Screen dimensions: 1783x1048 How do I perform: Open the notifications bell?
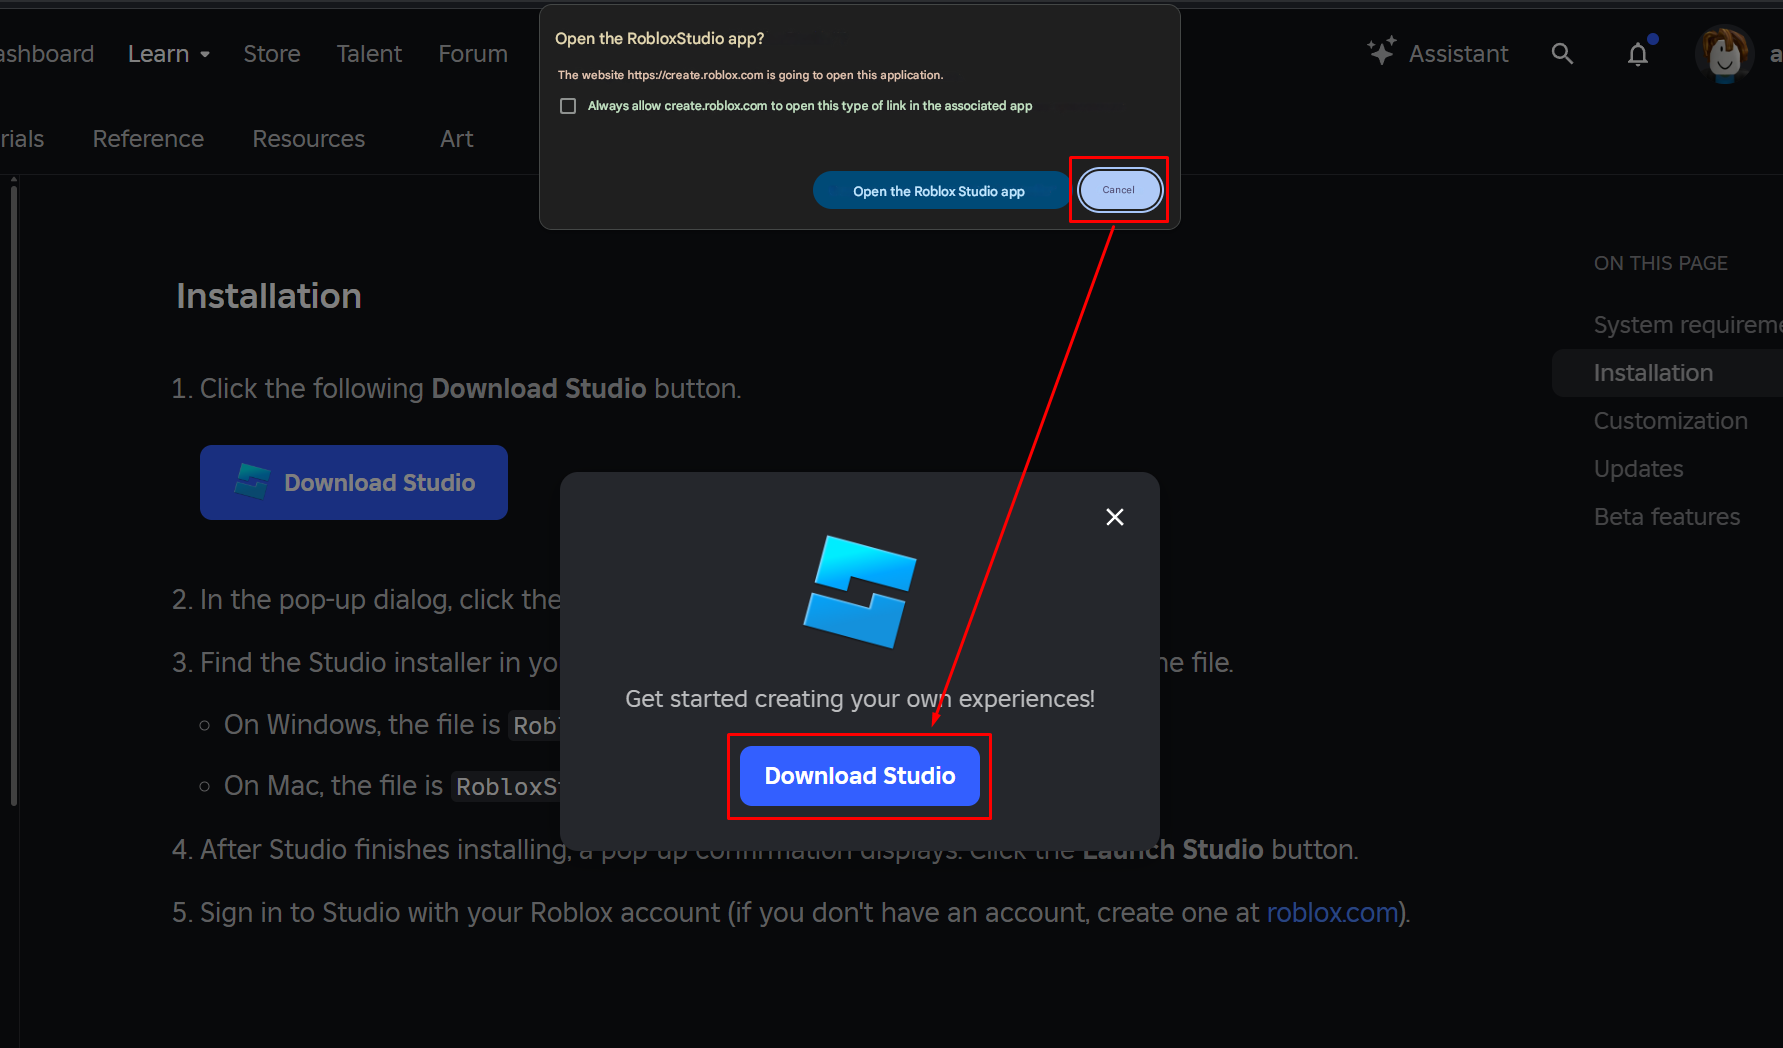pos(1638,54)
